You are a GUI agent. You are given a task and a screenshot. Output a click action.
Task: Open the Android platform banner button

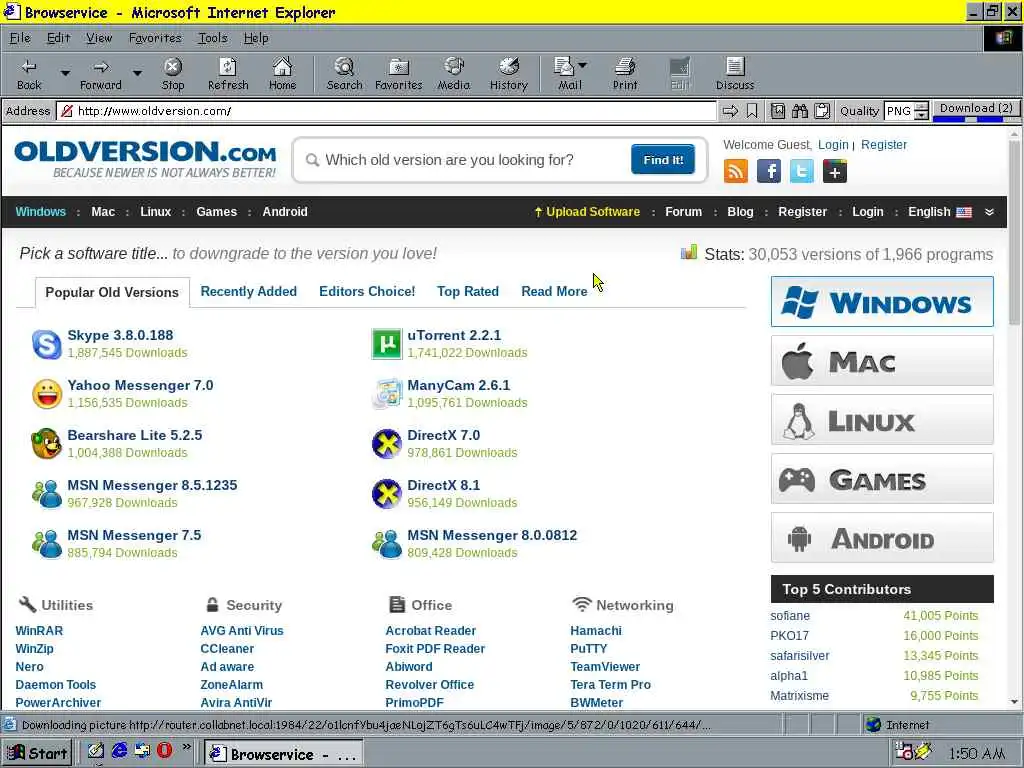pyautogui.click(x=882, y=538)
